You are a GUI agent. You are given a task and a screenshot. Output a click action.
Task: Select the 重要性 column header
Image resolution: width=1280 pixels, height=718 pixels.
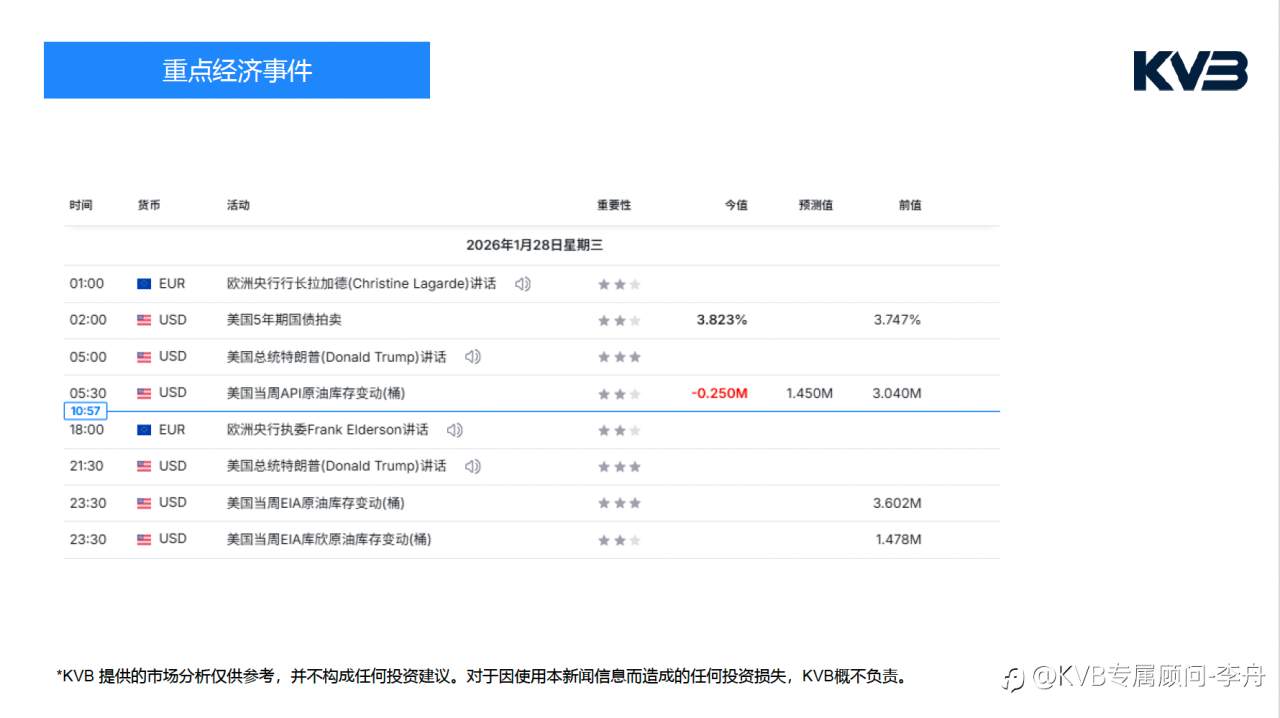pos(614,205)
